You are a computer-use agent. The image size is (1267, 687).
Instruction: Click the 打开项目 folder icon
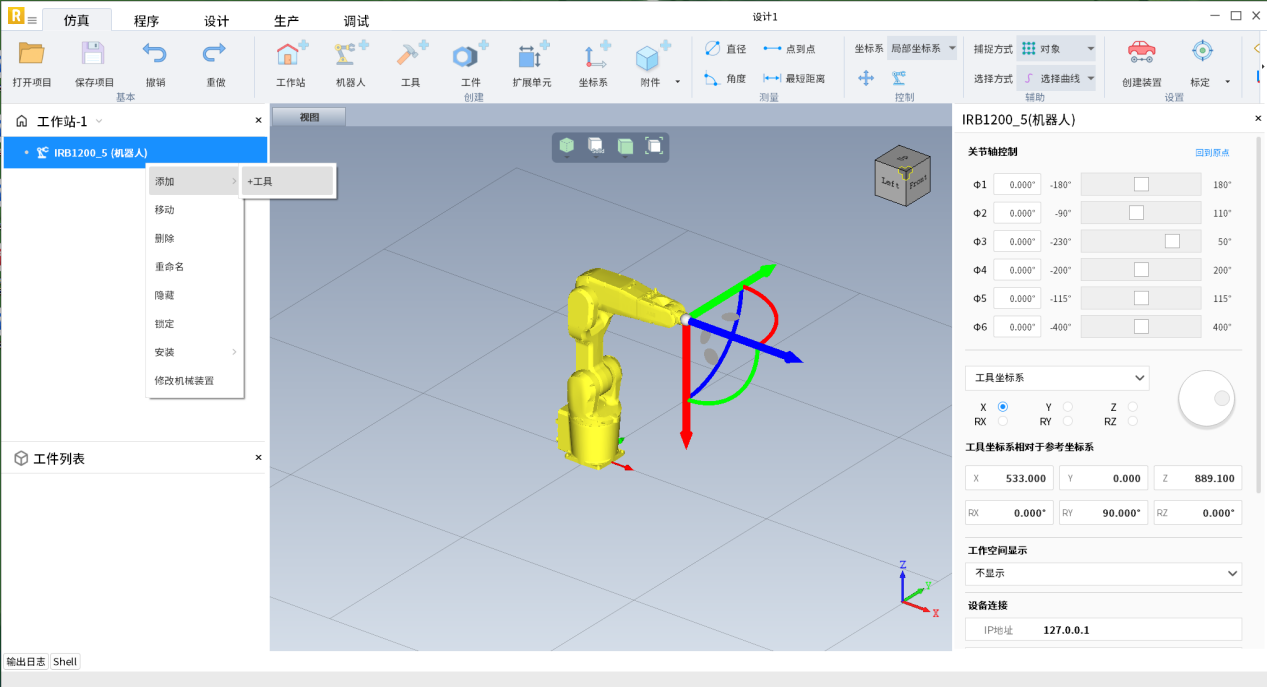[x=32, y=55]
